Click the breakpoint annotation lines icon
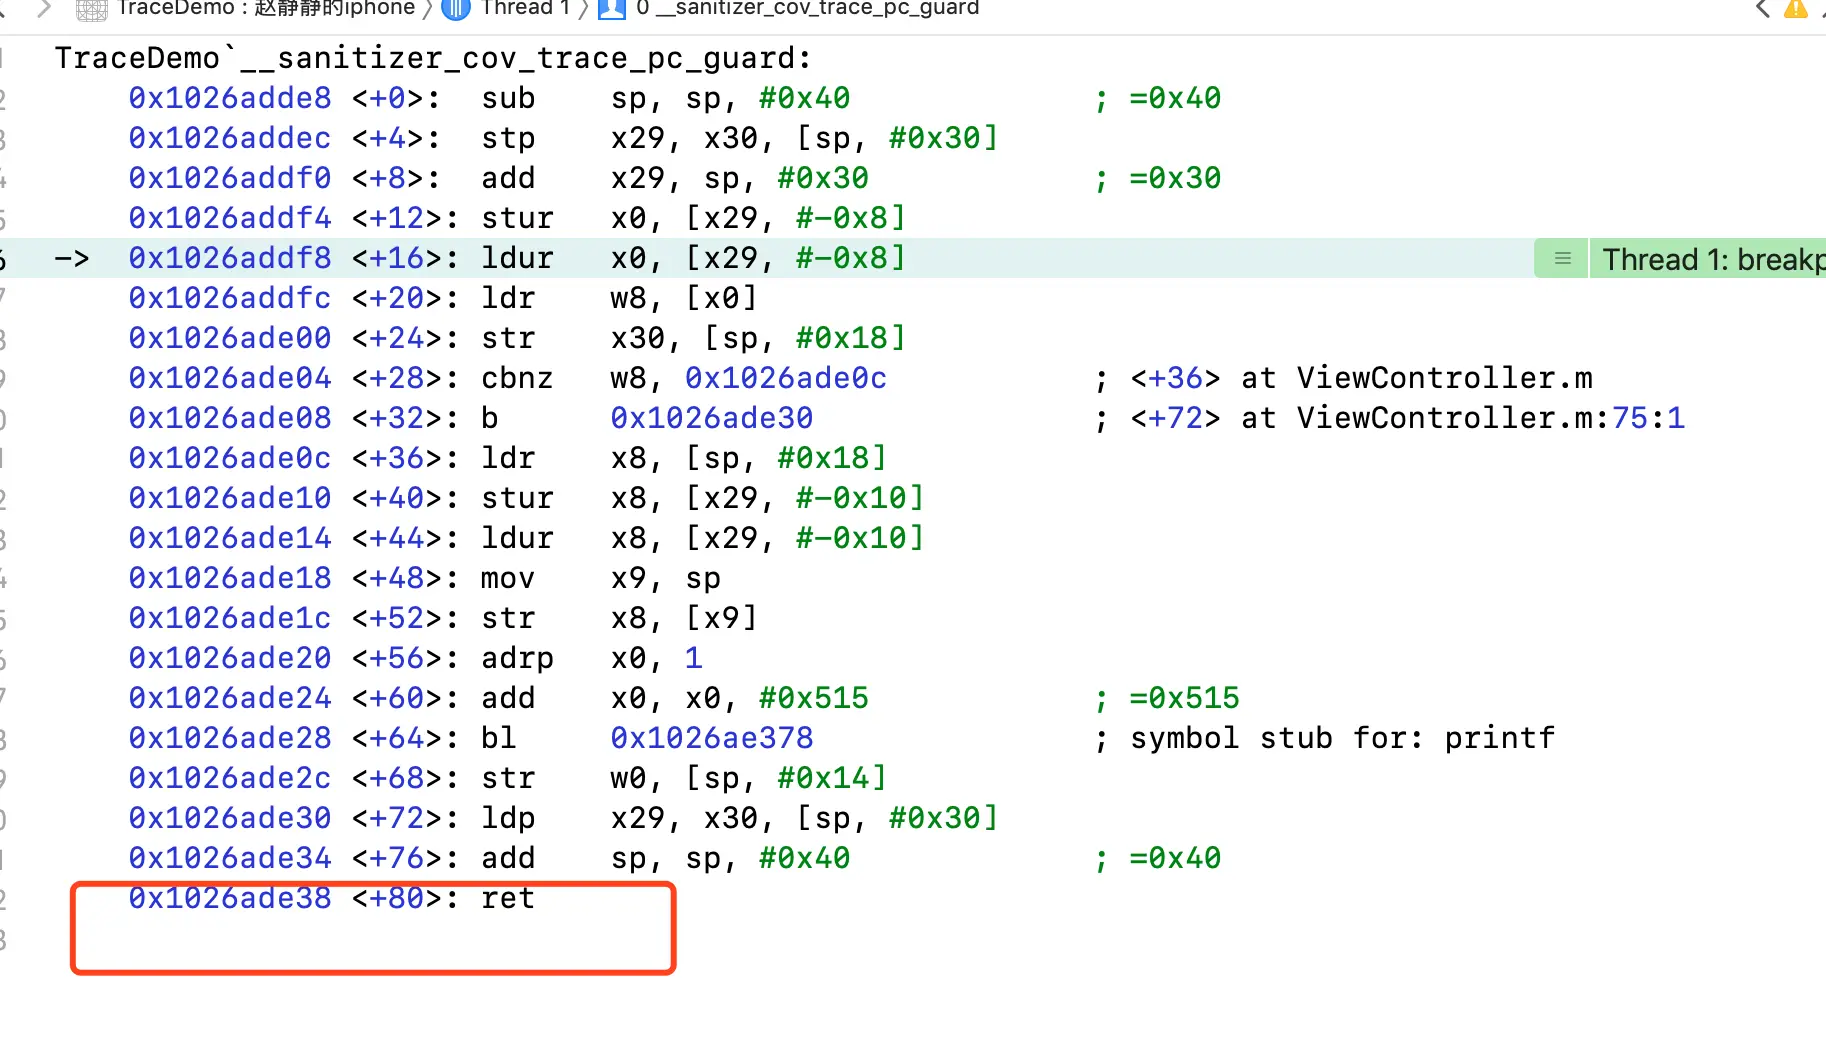The width and height of the screenshot is (1826, 1042). click(1562, 259)
